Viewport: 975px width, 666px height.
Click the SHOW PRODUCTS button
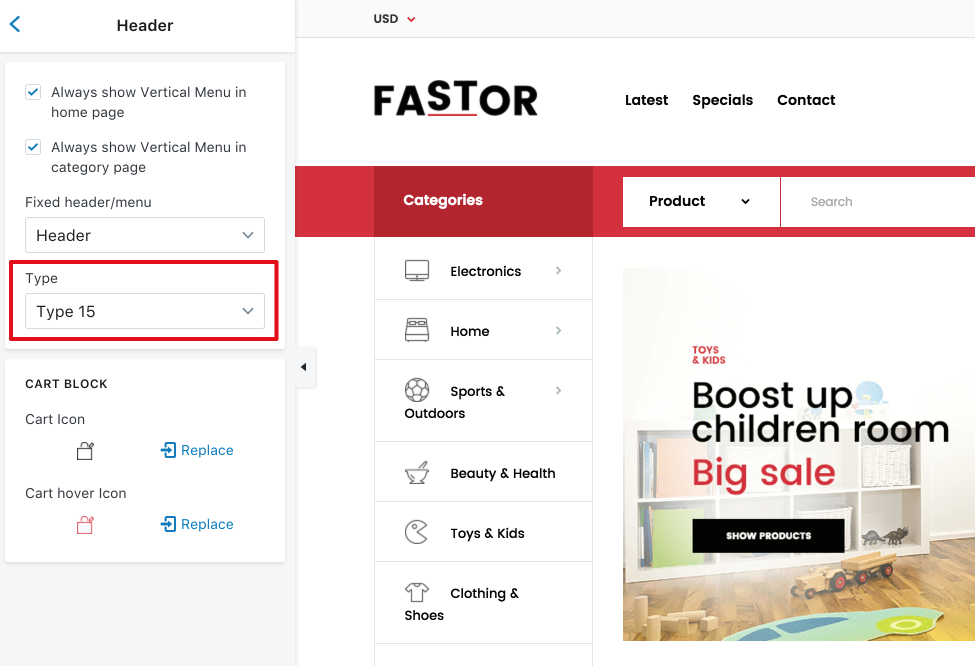pos(769,535)
